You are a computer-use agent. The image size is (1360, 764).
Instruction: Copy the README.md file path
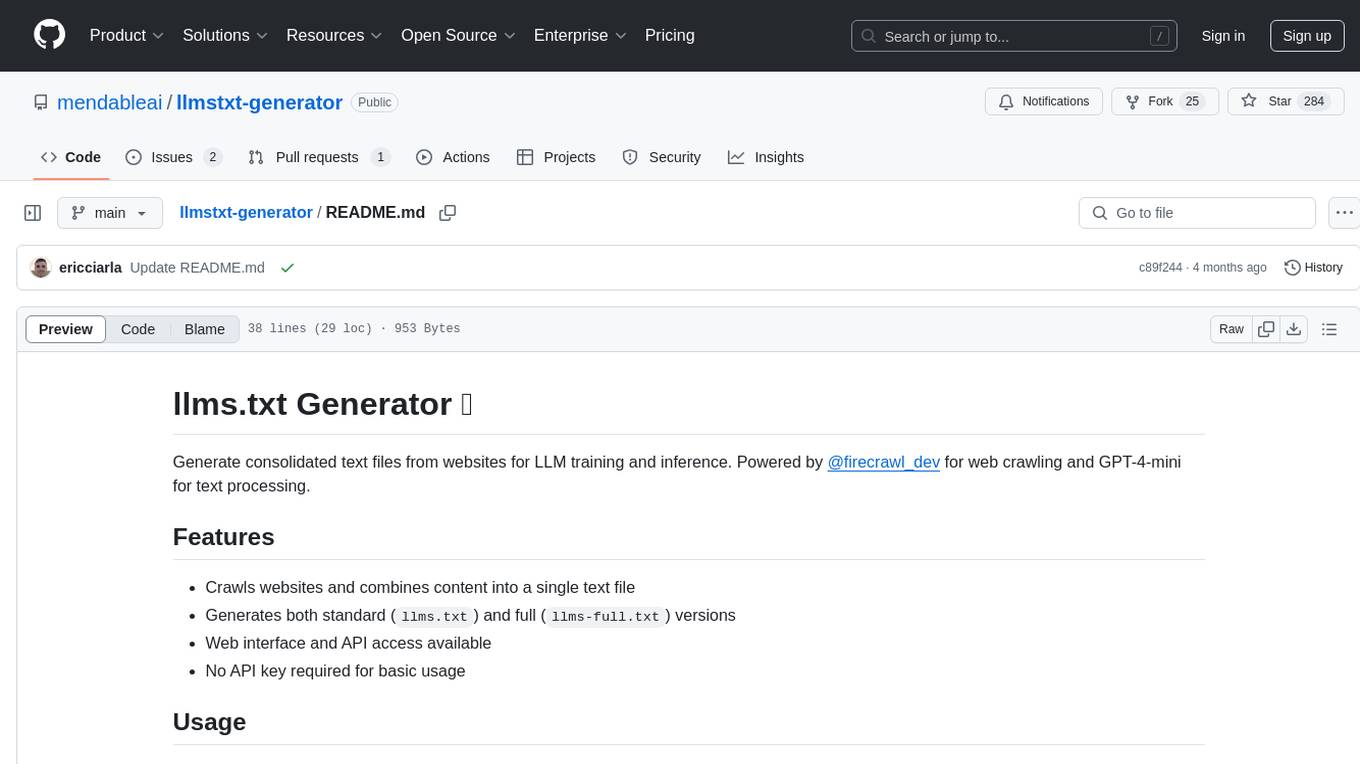click(448, 213)
